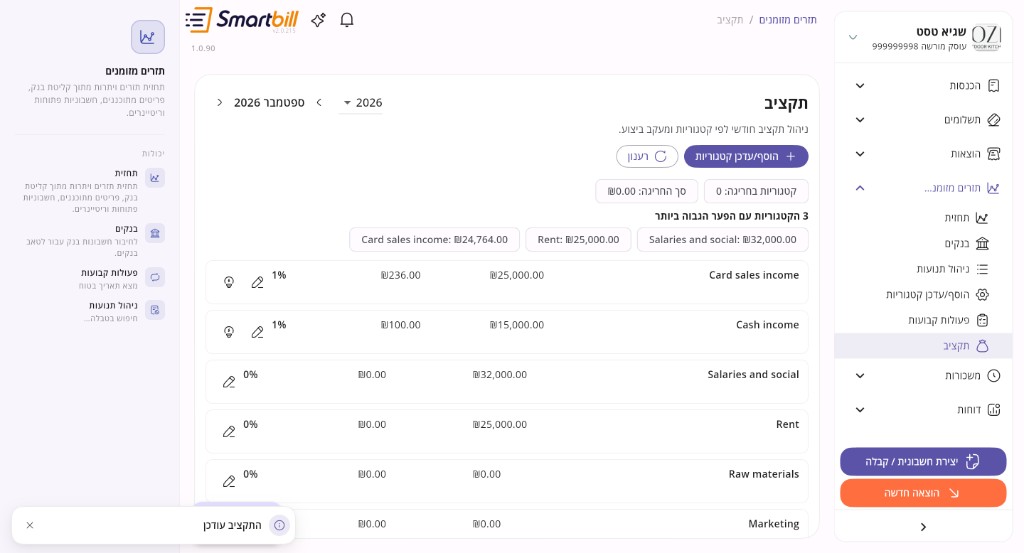Go to previous month arrow
This screenshot has height=553, width=1024.
point(319,103)
